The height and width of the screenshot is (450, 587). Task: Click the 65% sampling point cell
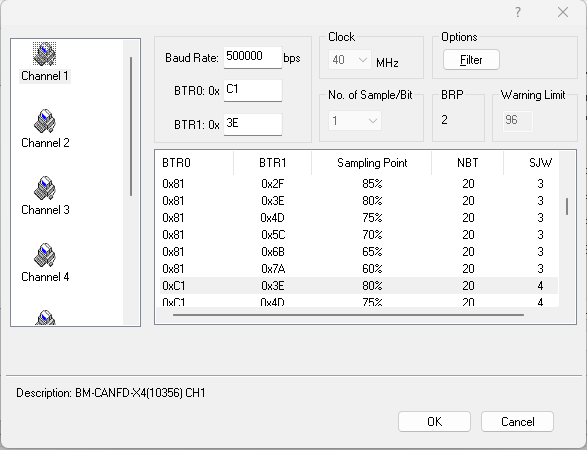(x=372, y=252)
